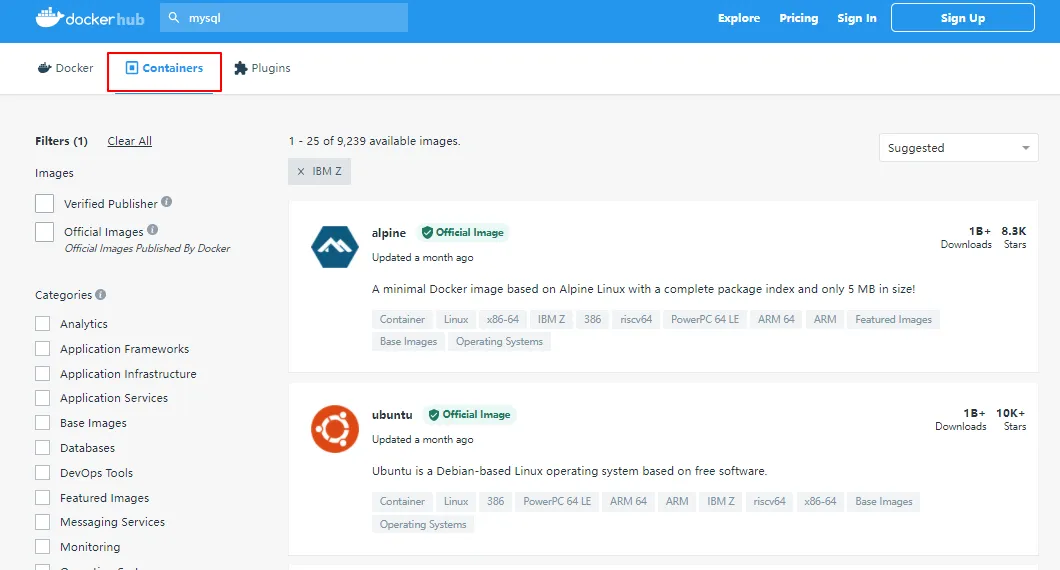The image size is (1060, 570).
Task: Click the ubuntu description text
Action: (x=569, y=471)
